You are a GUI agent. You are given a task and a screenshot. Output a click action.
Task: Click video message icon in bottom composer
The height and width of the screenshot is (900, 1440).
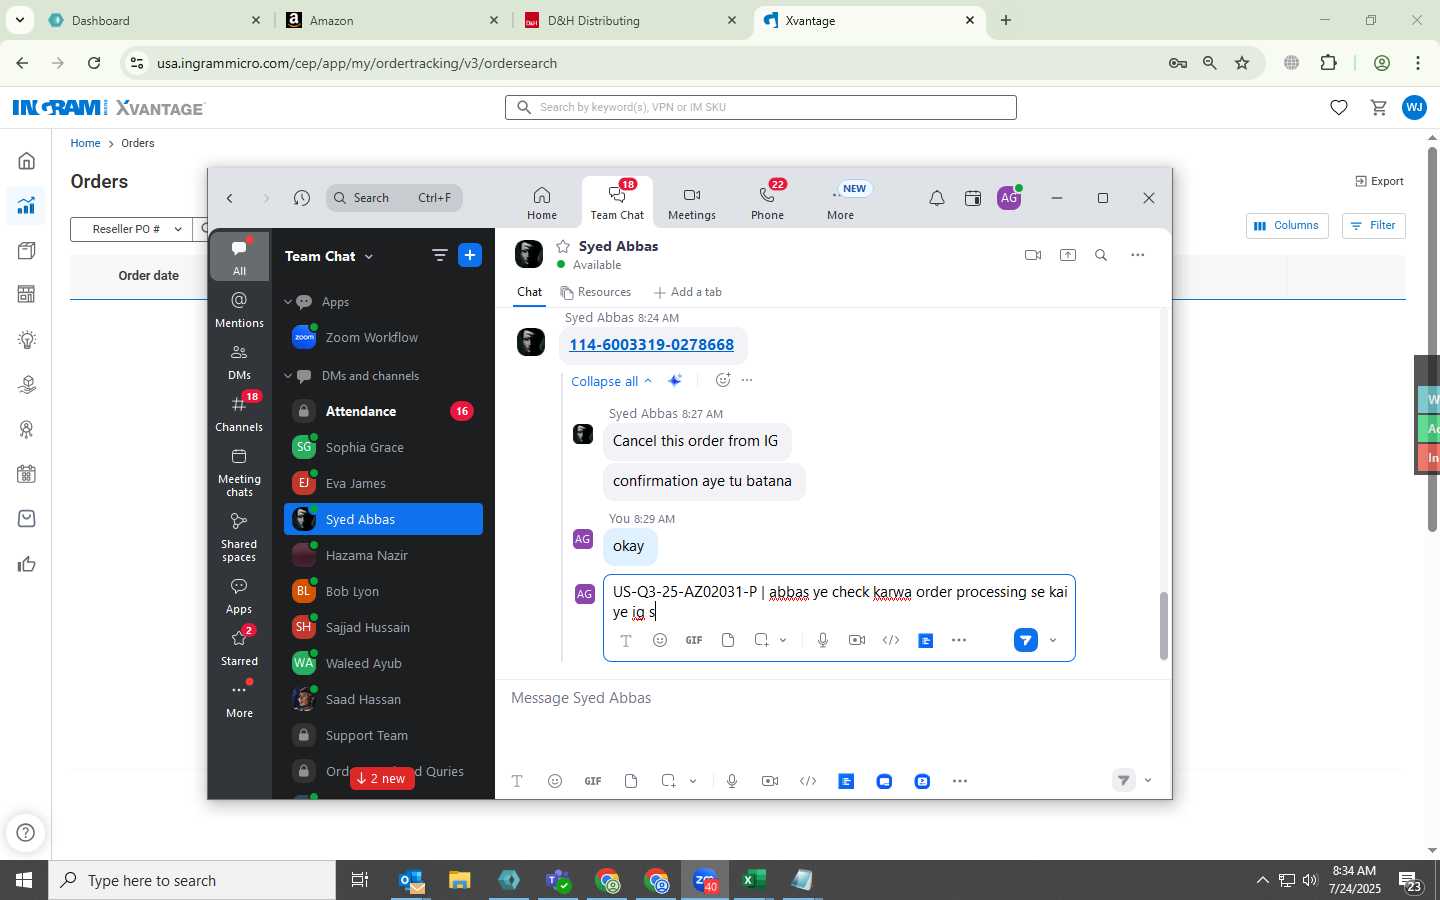[770, 781]
